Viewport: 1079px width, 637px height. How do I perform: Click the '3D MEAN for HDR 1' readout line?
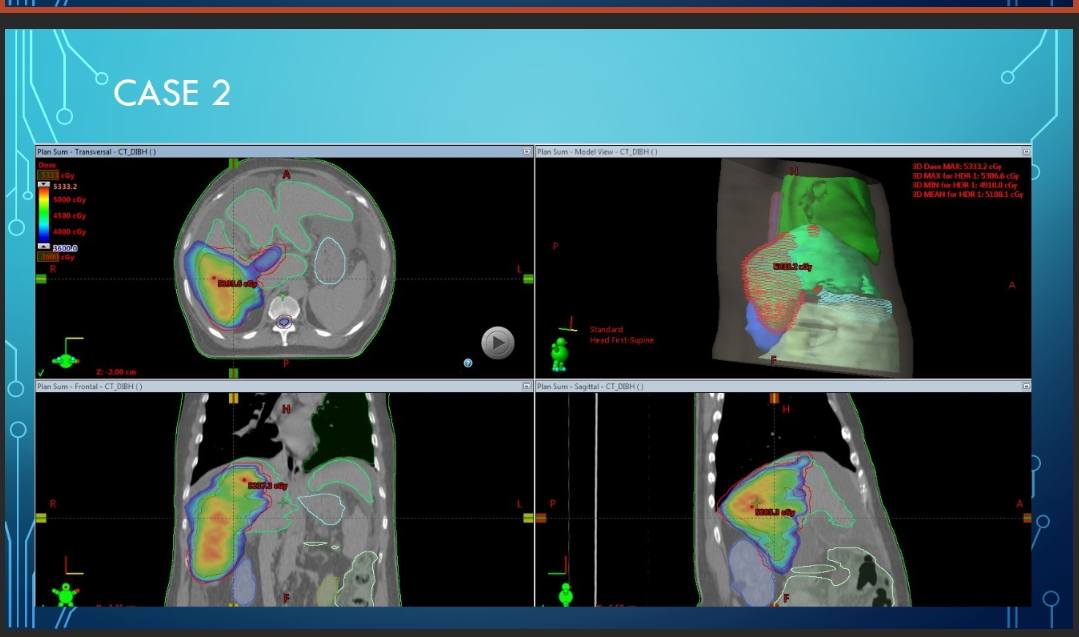tap(968, 195)
